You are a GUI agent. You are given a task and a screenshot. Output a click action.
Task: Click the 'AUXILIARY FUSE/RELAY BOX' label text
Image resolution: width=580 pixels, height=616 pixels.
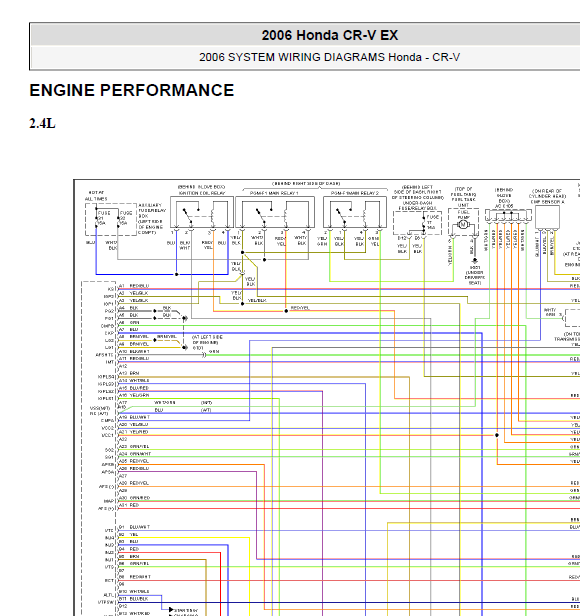tap(152, 210)
